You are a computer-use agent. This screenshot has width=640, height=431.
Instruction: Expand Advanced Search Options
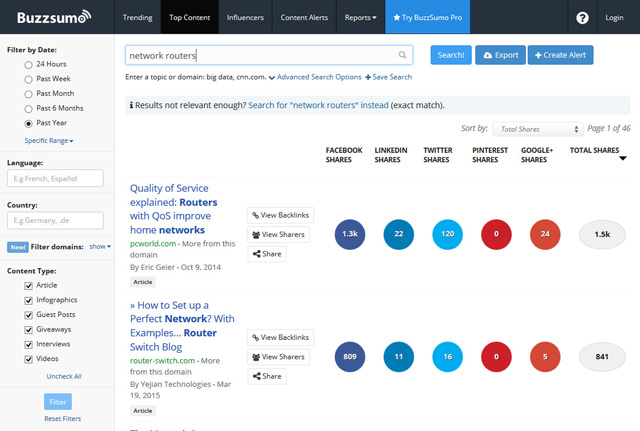click(315, 77)
